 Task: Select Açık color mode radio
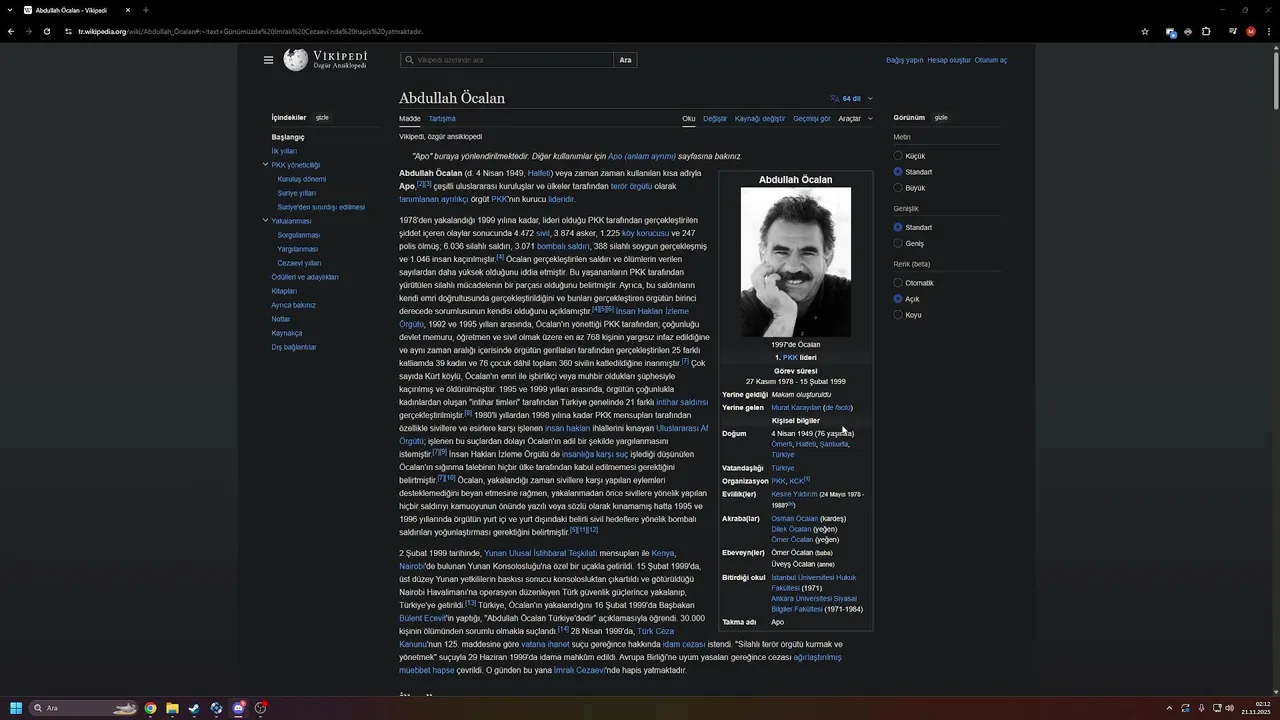pyautogui.click(x=898, y=299)
